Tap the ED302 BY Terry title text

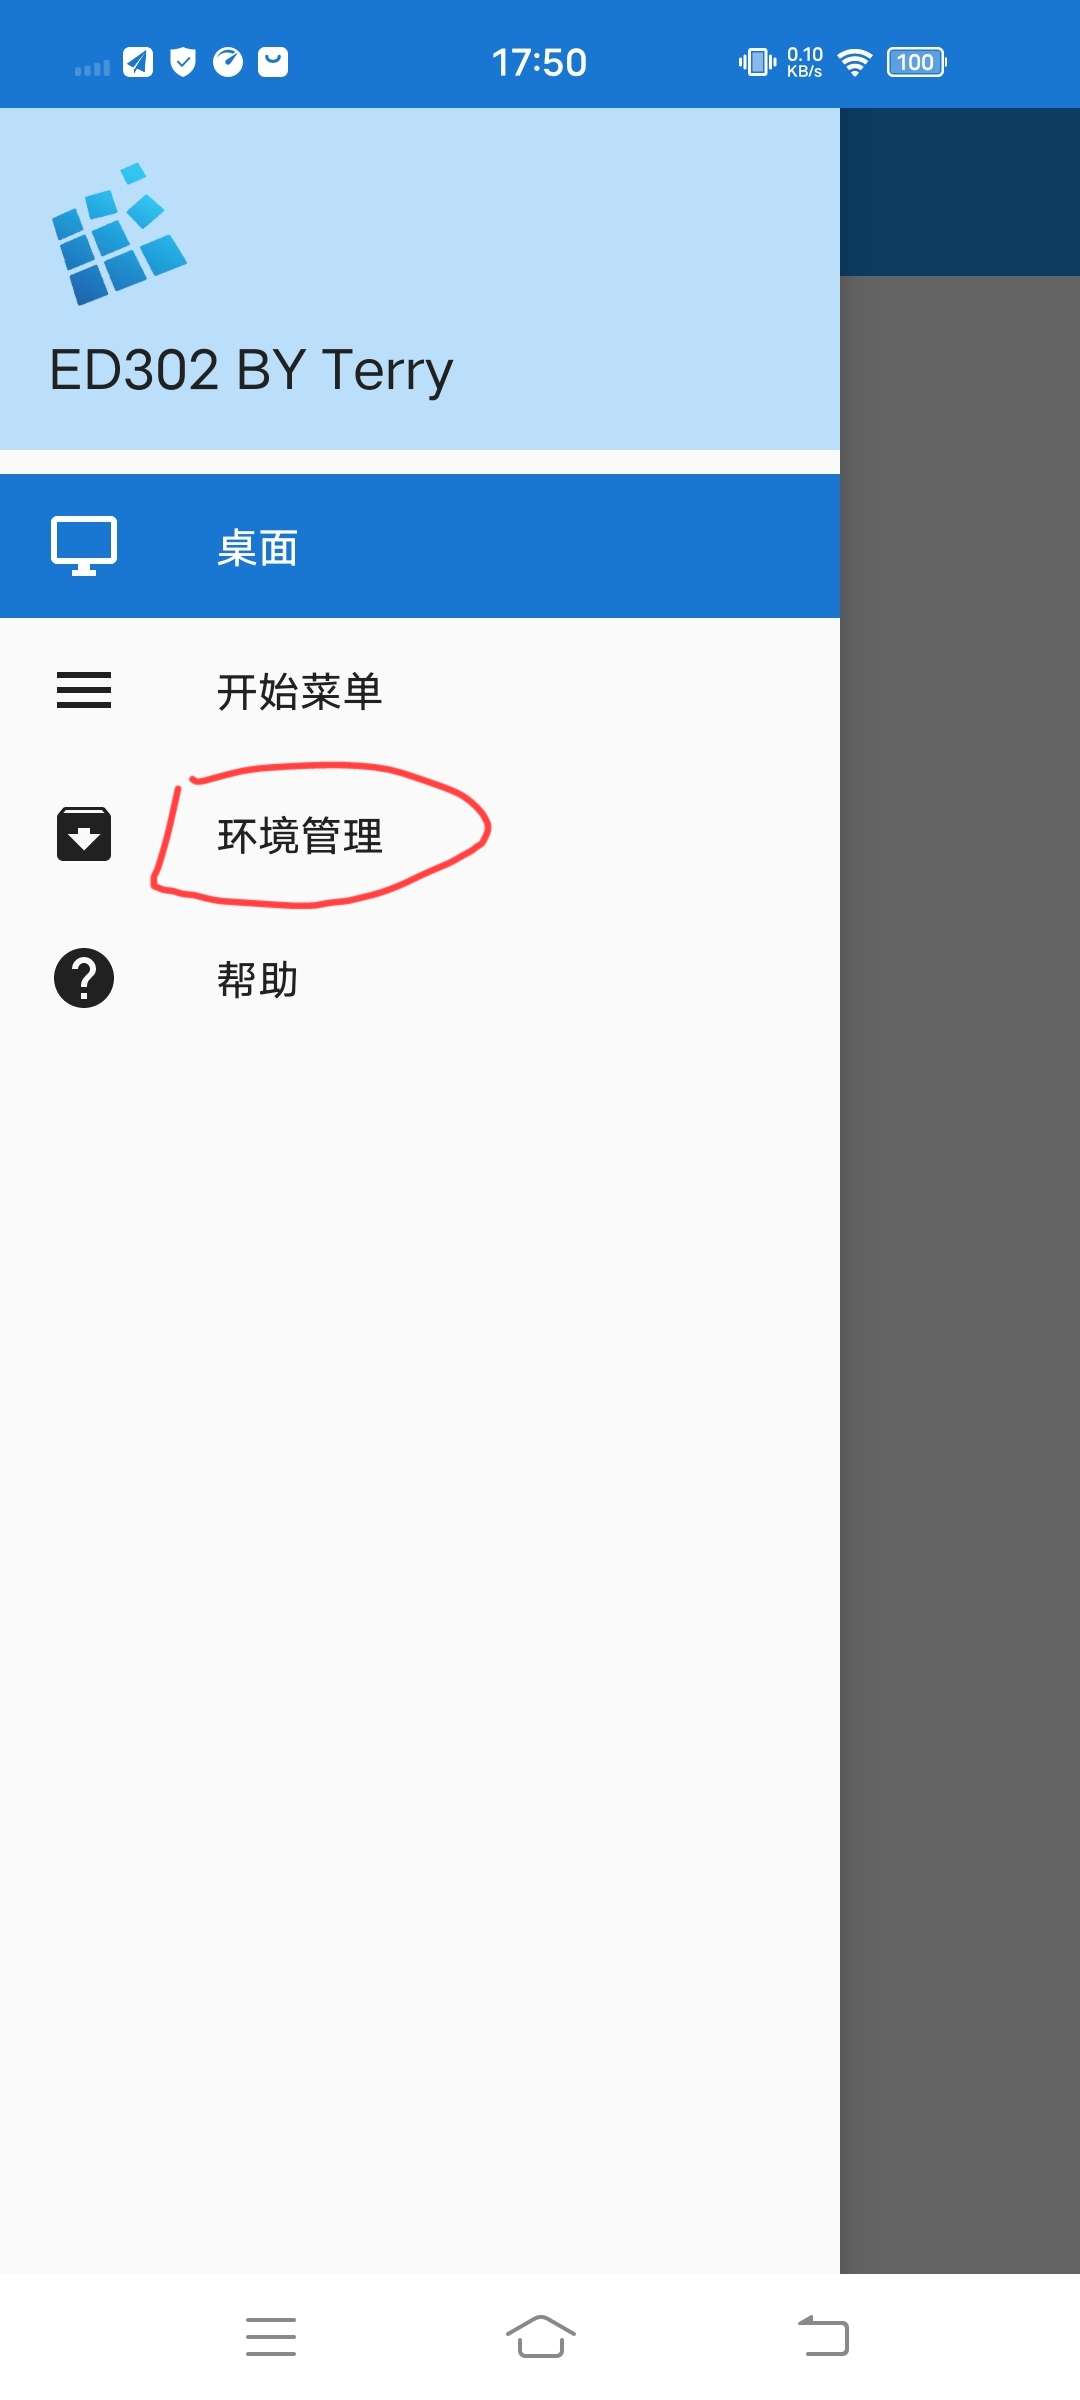click(x=251, y=371)
